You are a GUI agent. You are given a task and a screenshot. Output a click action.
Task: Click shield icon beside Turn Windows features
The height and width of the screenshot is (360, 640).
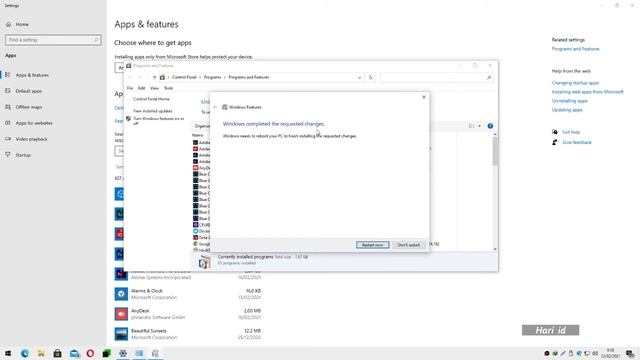[129, 119]
